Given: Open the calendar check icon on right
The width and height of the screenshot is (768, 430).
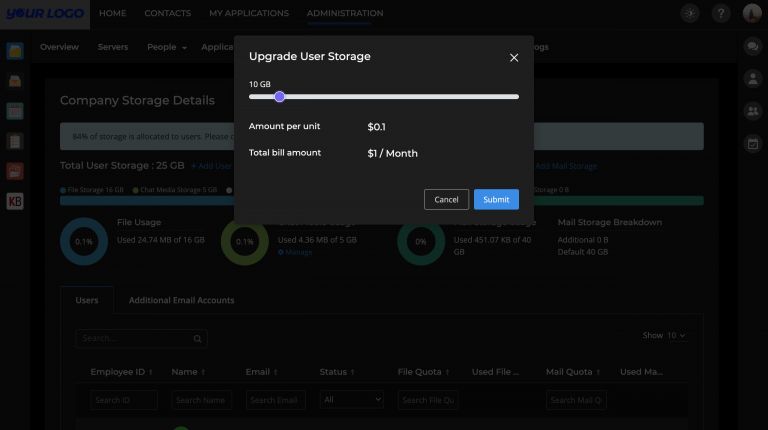Looking at the screenshot, I should [x=753, y=143].
